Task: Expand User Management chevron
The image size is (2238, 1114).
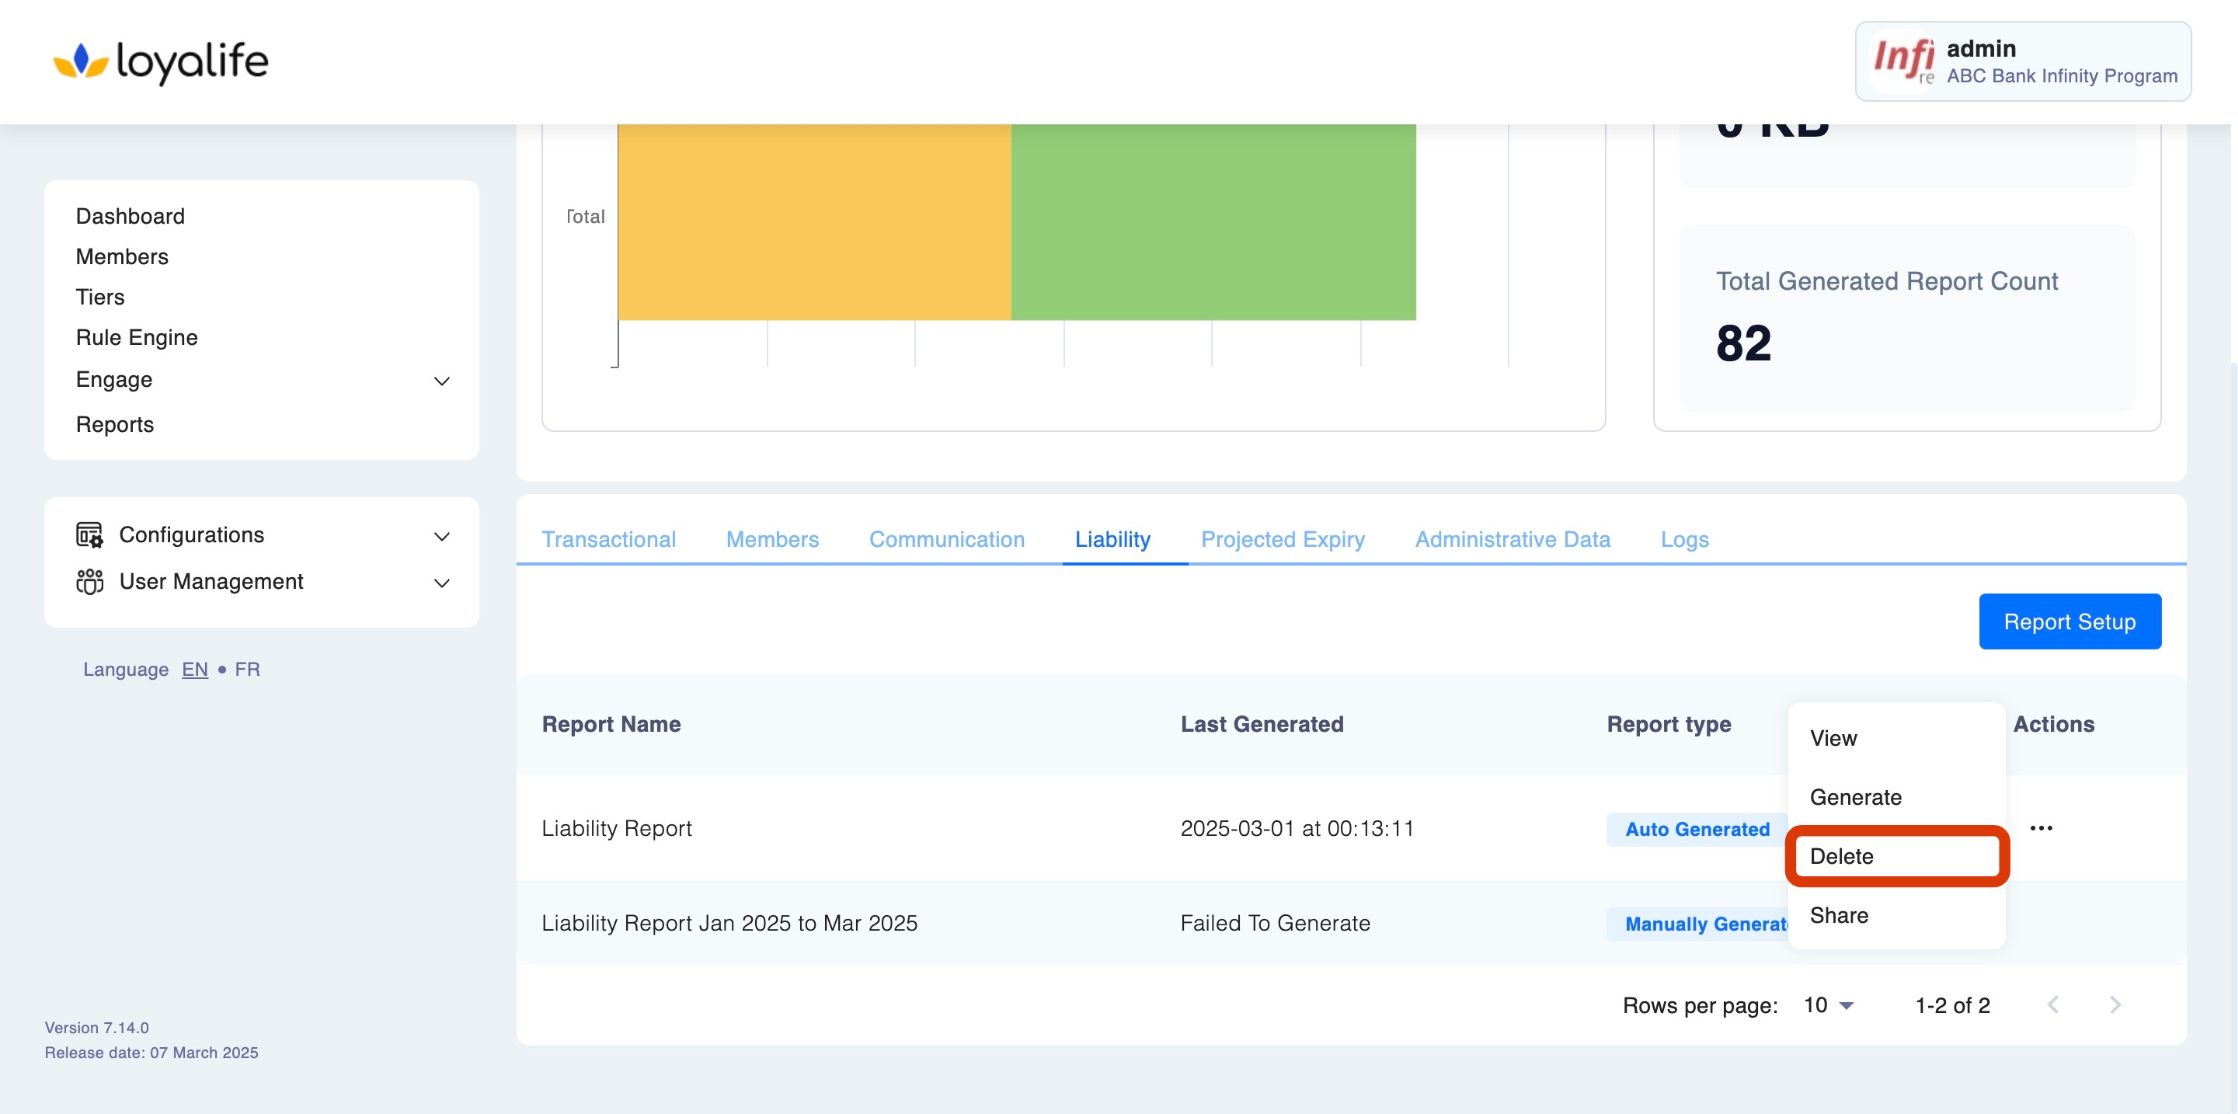Action: pos(441,583)
